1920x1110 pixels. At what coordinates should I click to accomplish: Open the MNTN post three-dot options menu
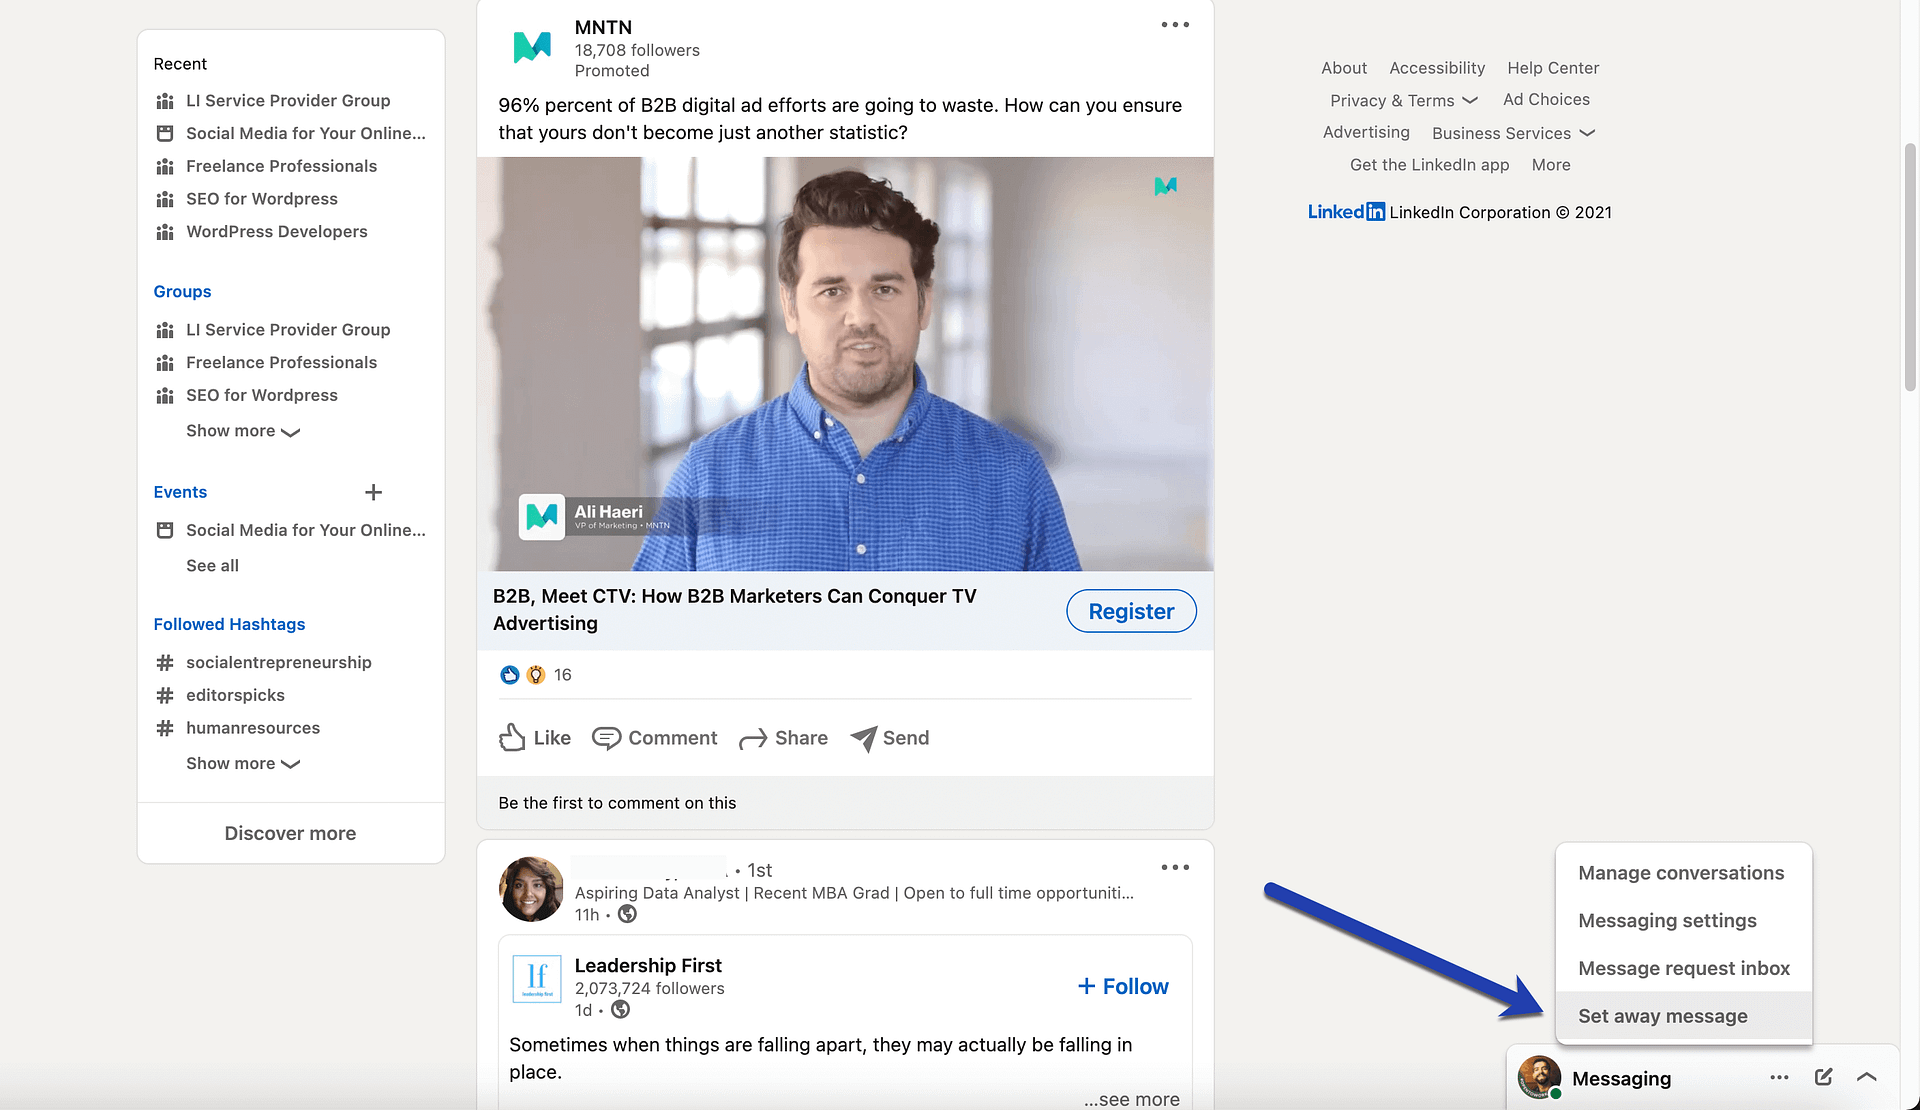(x=1175, y=25)
